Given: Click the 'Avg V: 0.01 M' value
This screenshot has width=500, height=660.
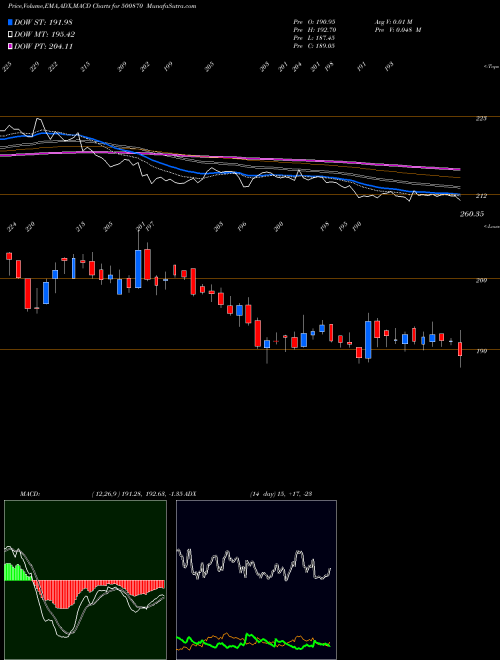Looking at the screenshot, I should (x=393, y=21).
